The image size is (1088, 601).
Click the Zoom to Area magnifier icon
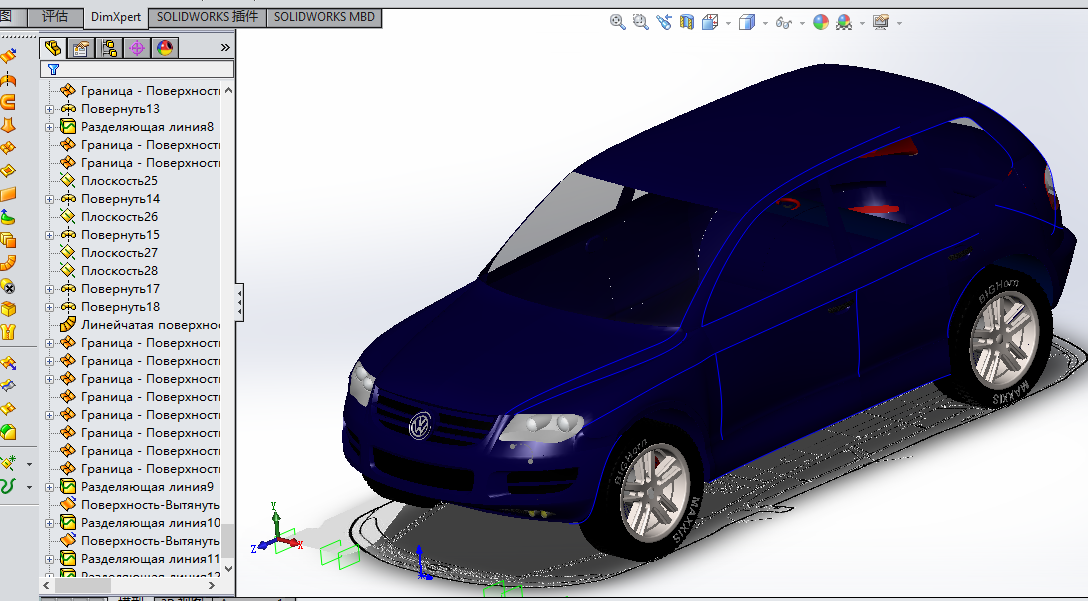tap(641, 22)
